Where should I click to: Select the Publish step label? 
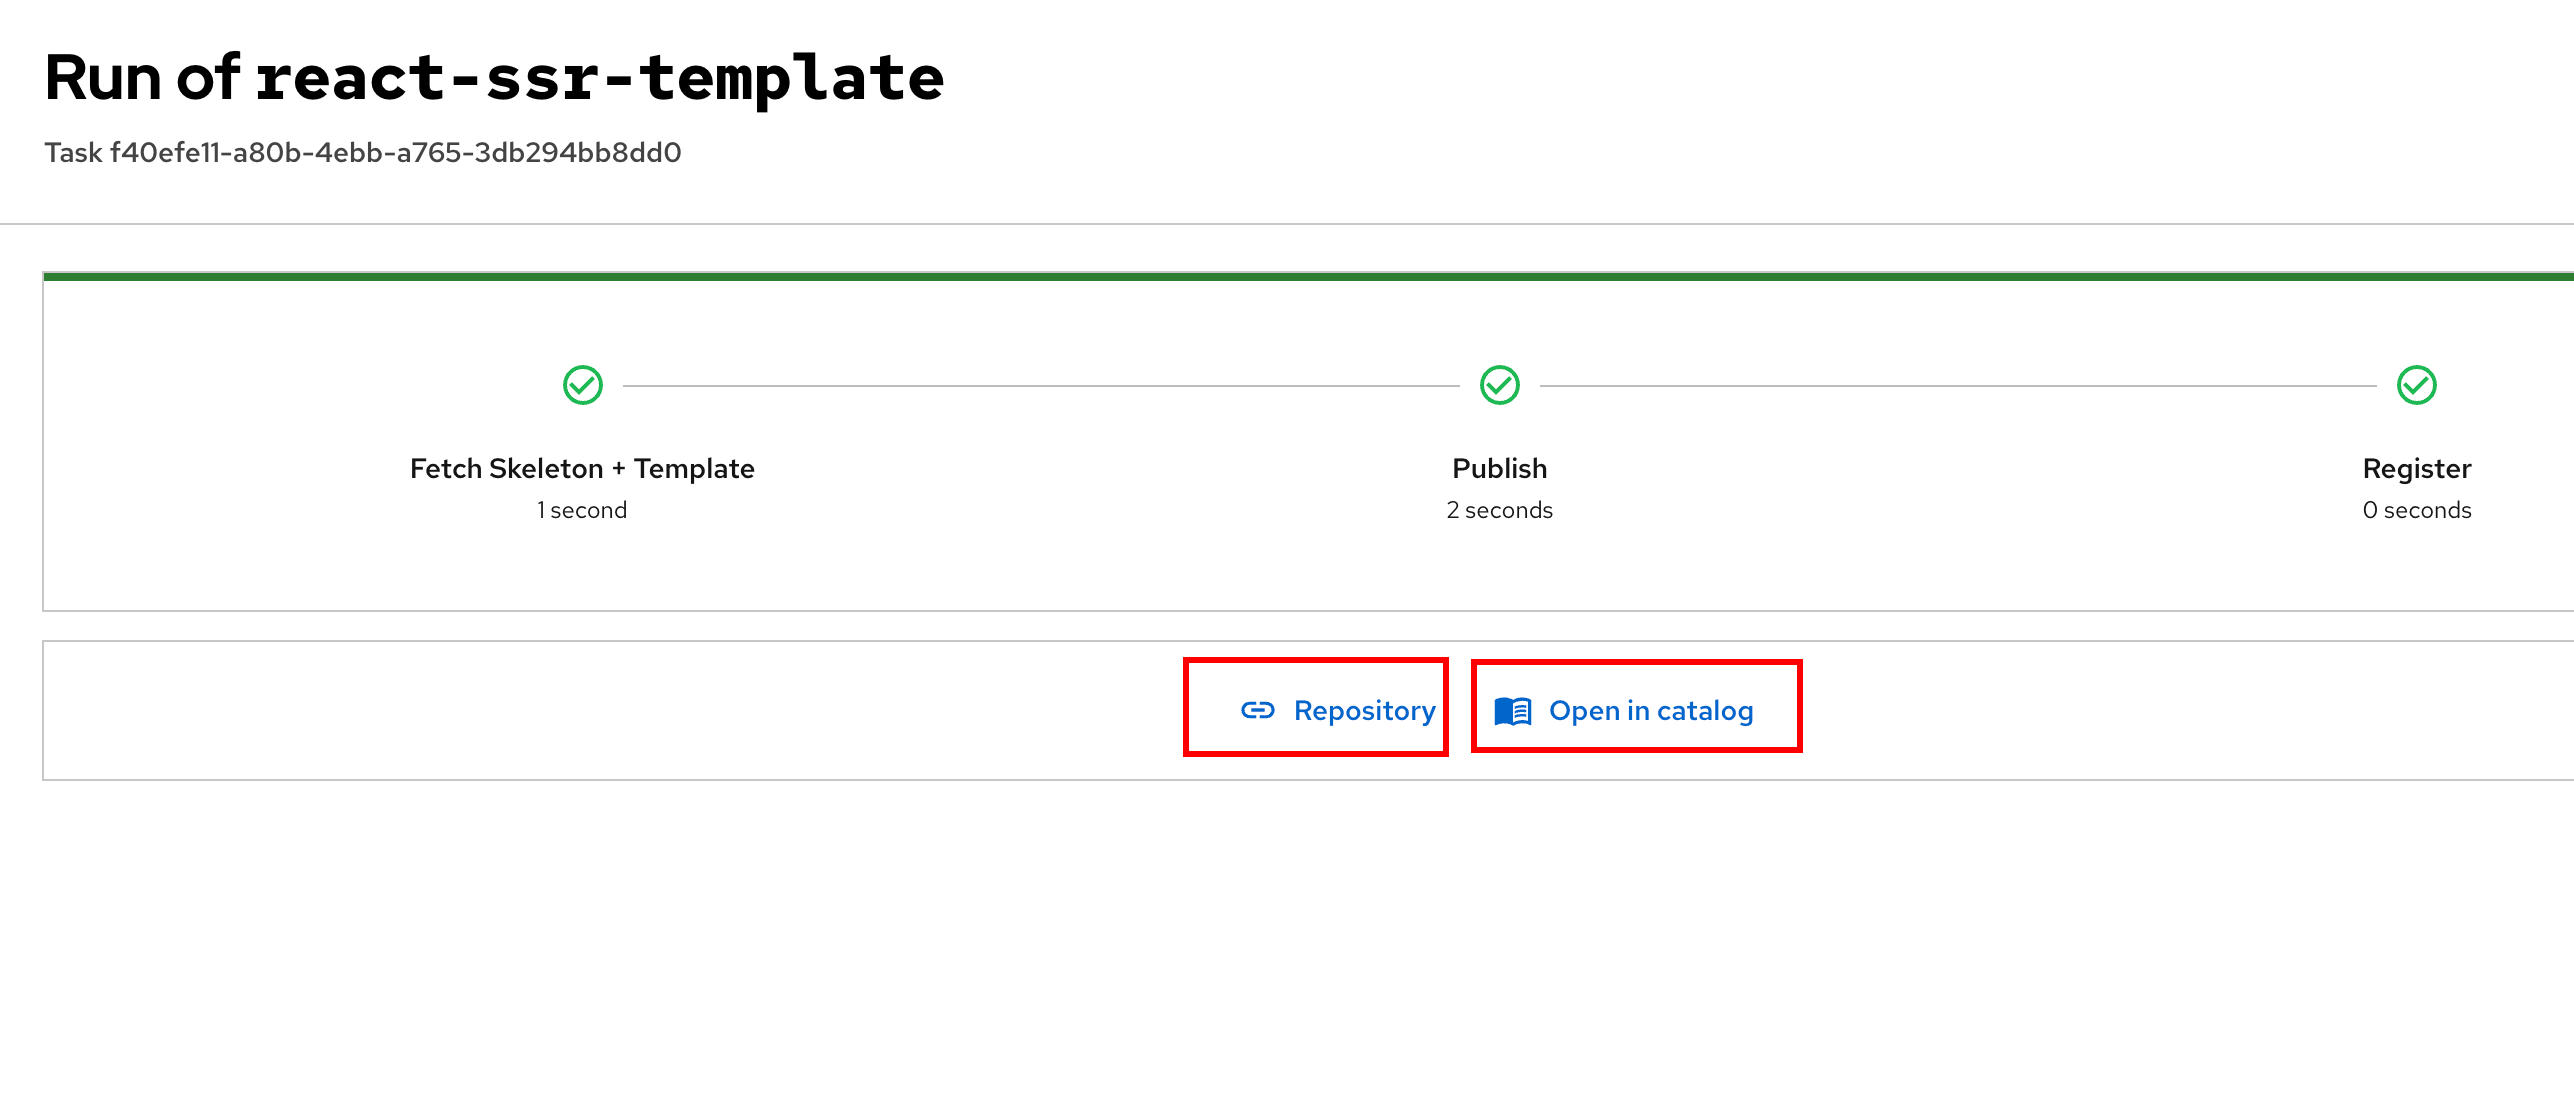[x=1499, y=468]
